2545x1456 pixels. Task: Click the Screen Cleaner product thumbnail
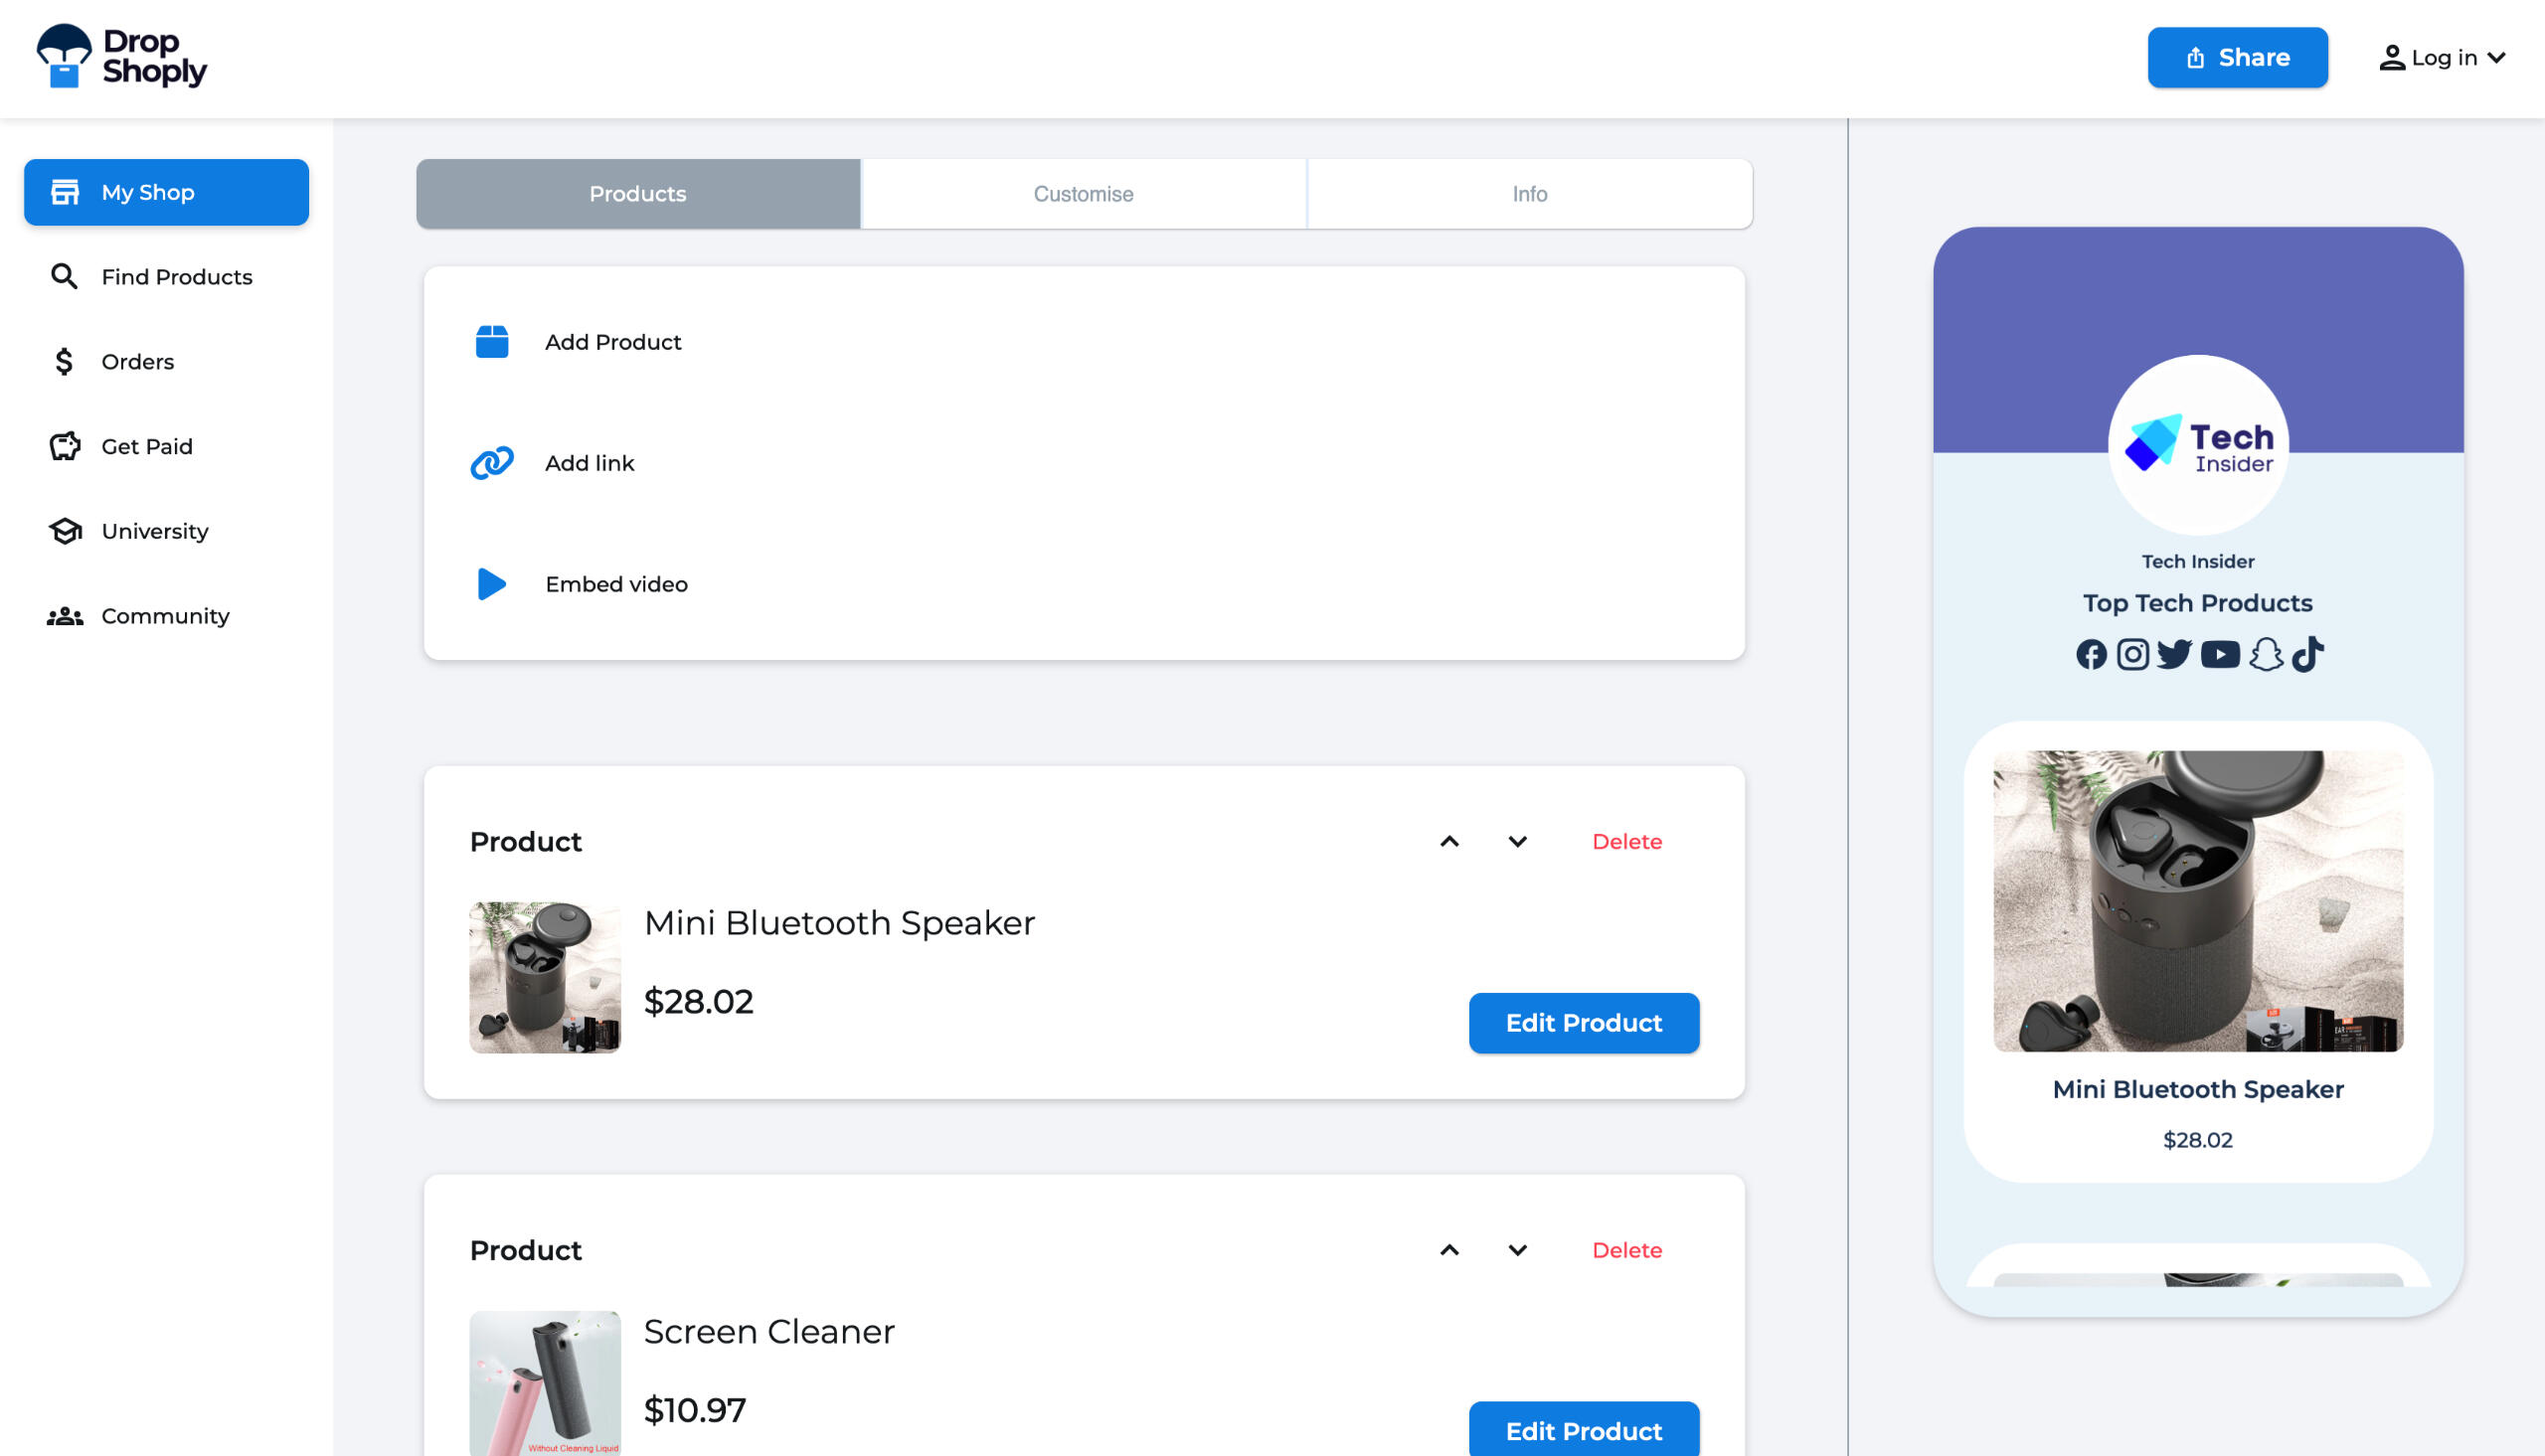tap(545, 1383)
